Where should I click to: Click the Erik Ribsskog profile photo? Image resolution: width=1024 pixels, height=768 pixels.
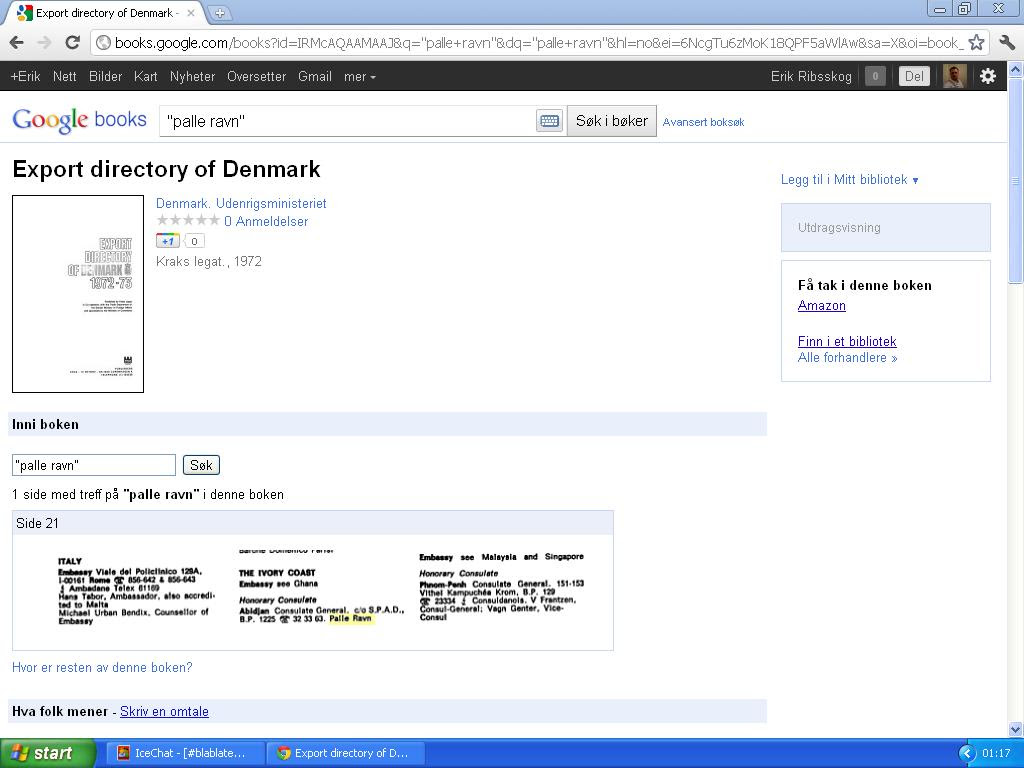[x=954, y=76]
